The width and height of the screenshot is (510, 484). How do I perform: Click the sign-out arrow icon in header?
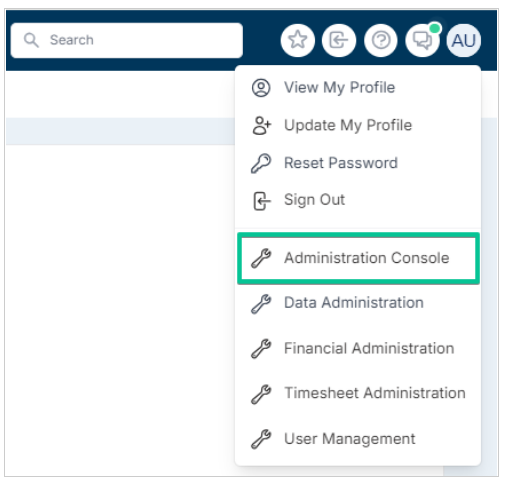339,40
